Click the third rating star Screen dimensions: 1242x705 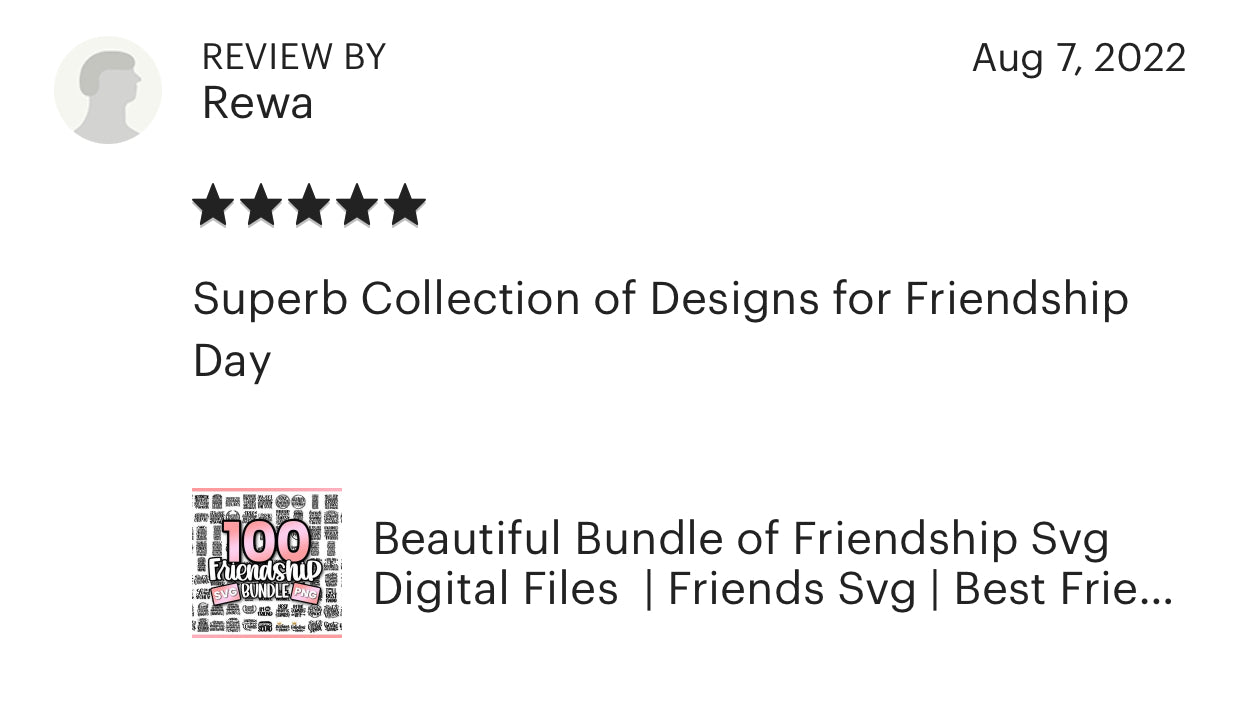(309, 206)
